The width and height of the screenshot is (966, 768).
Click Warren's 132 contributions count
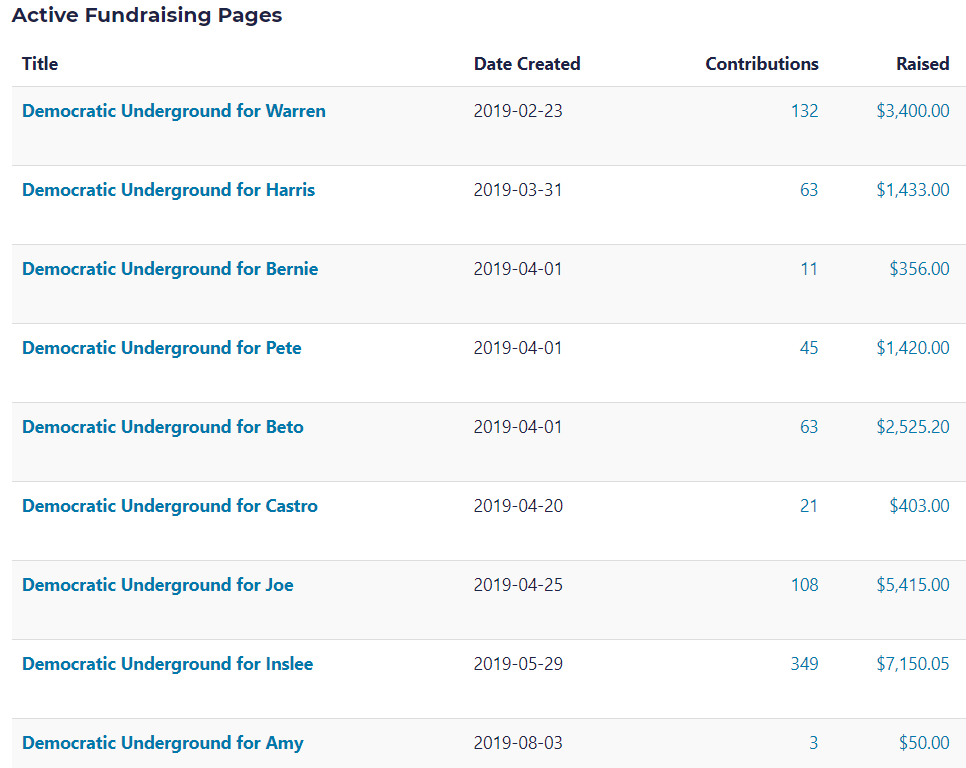[804, 111]
